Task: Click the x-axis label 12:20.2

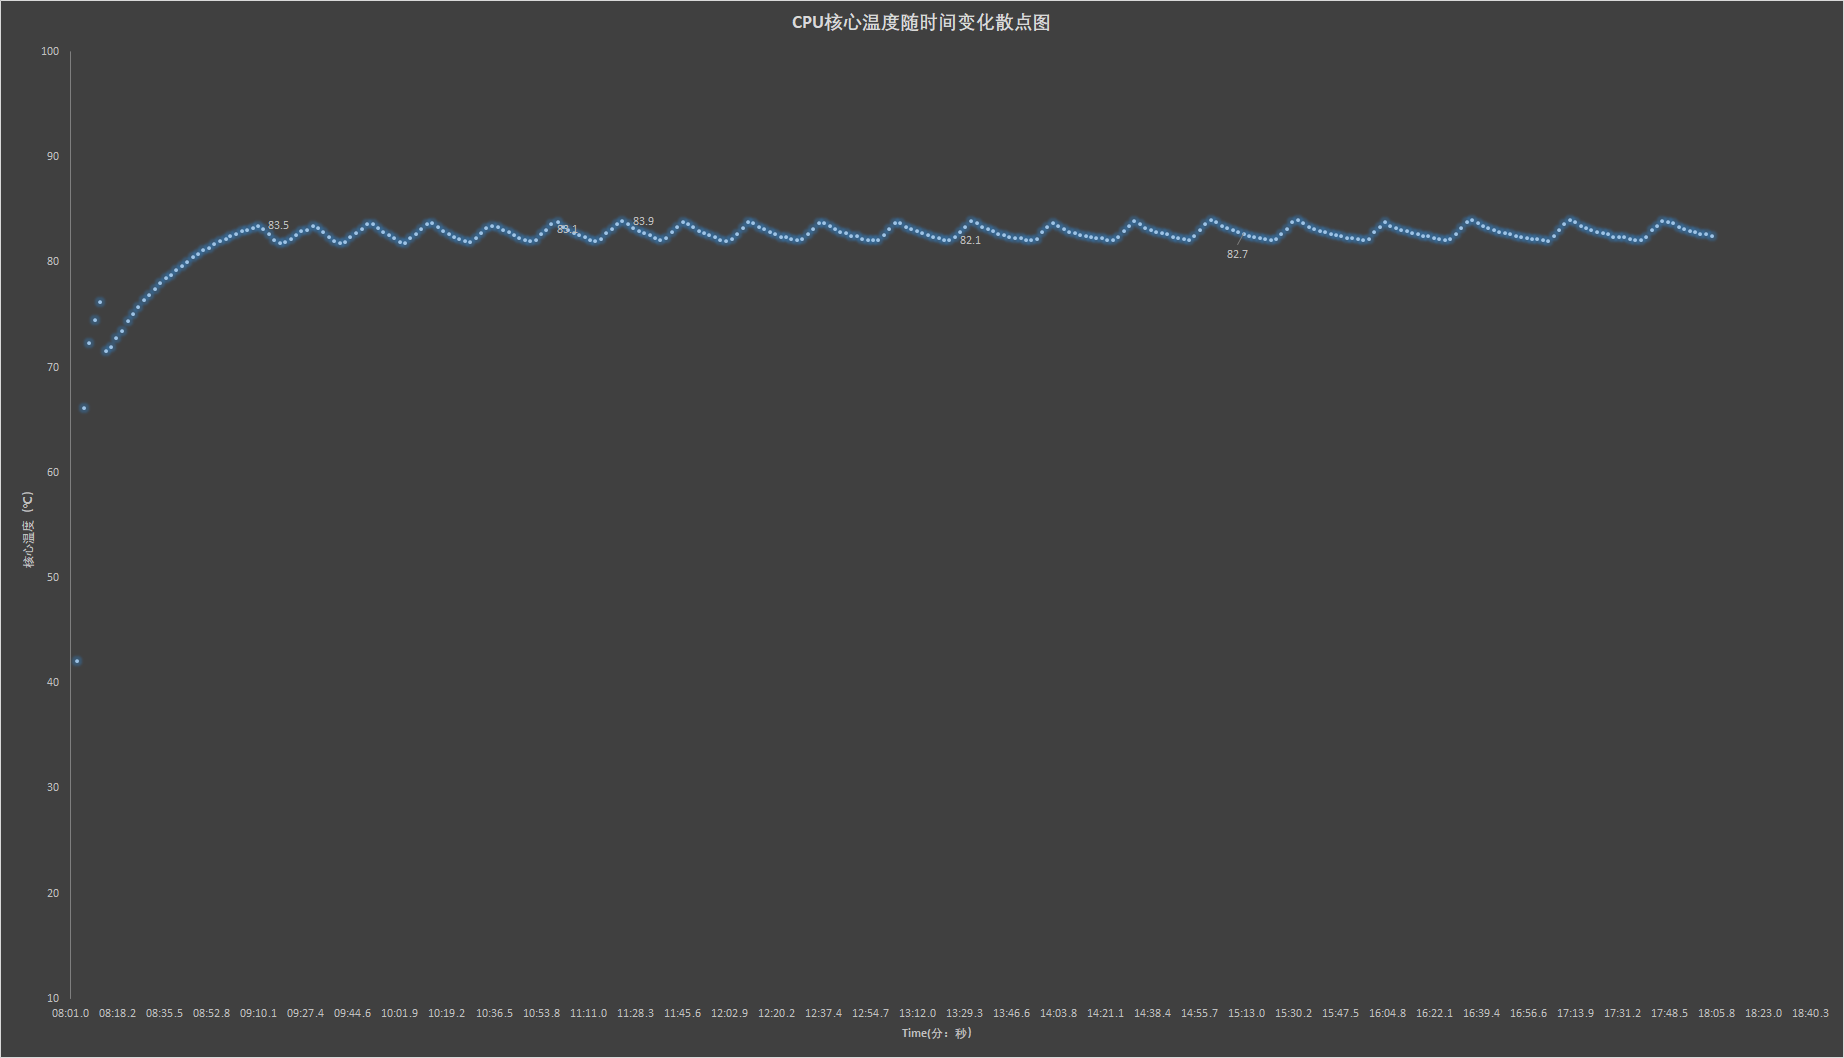Action: point(776,1013)
